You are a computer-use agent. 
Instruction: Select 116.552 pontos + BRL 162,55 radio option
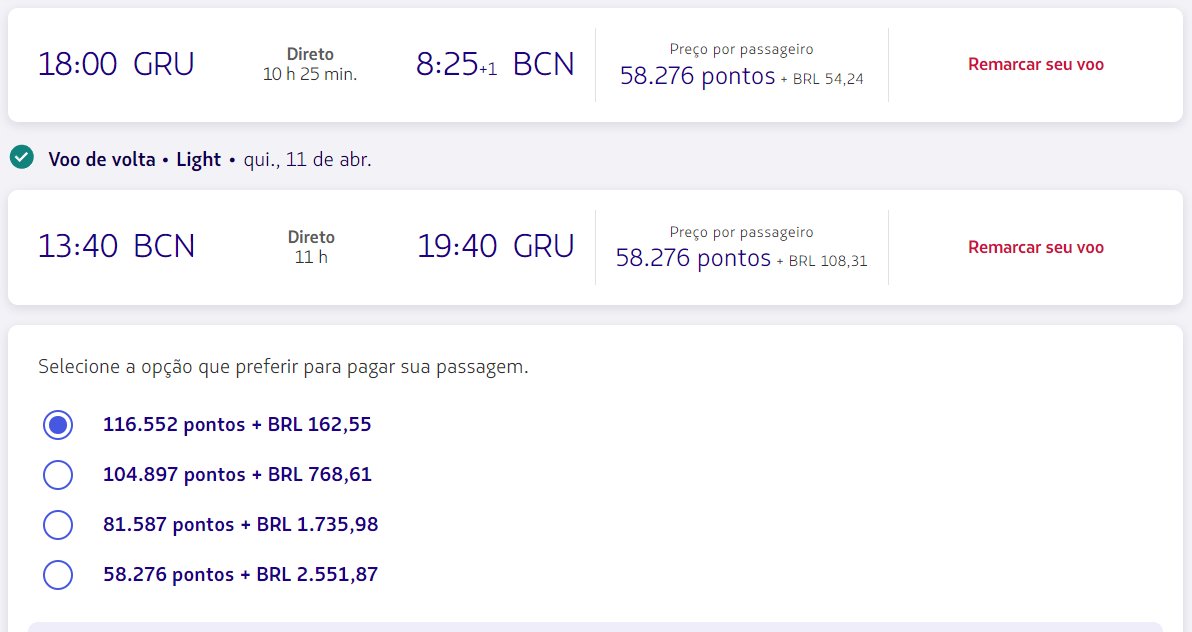[58, 424]
